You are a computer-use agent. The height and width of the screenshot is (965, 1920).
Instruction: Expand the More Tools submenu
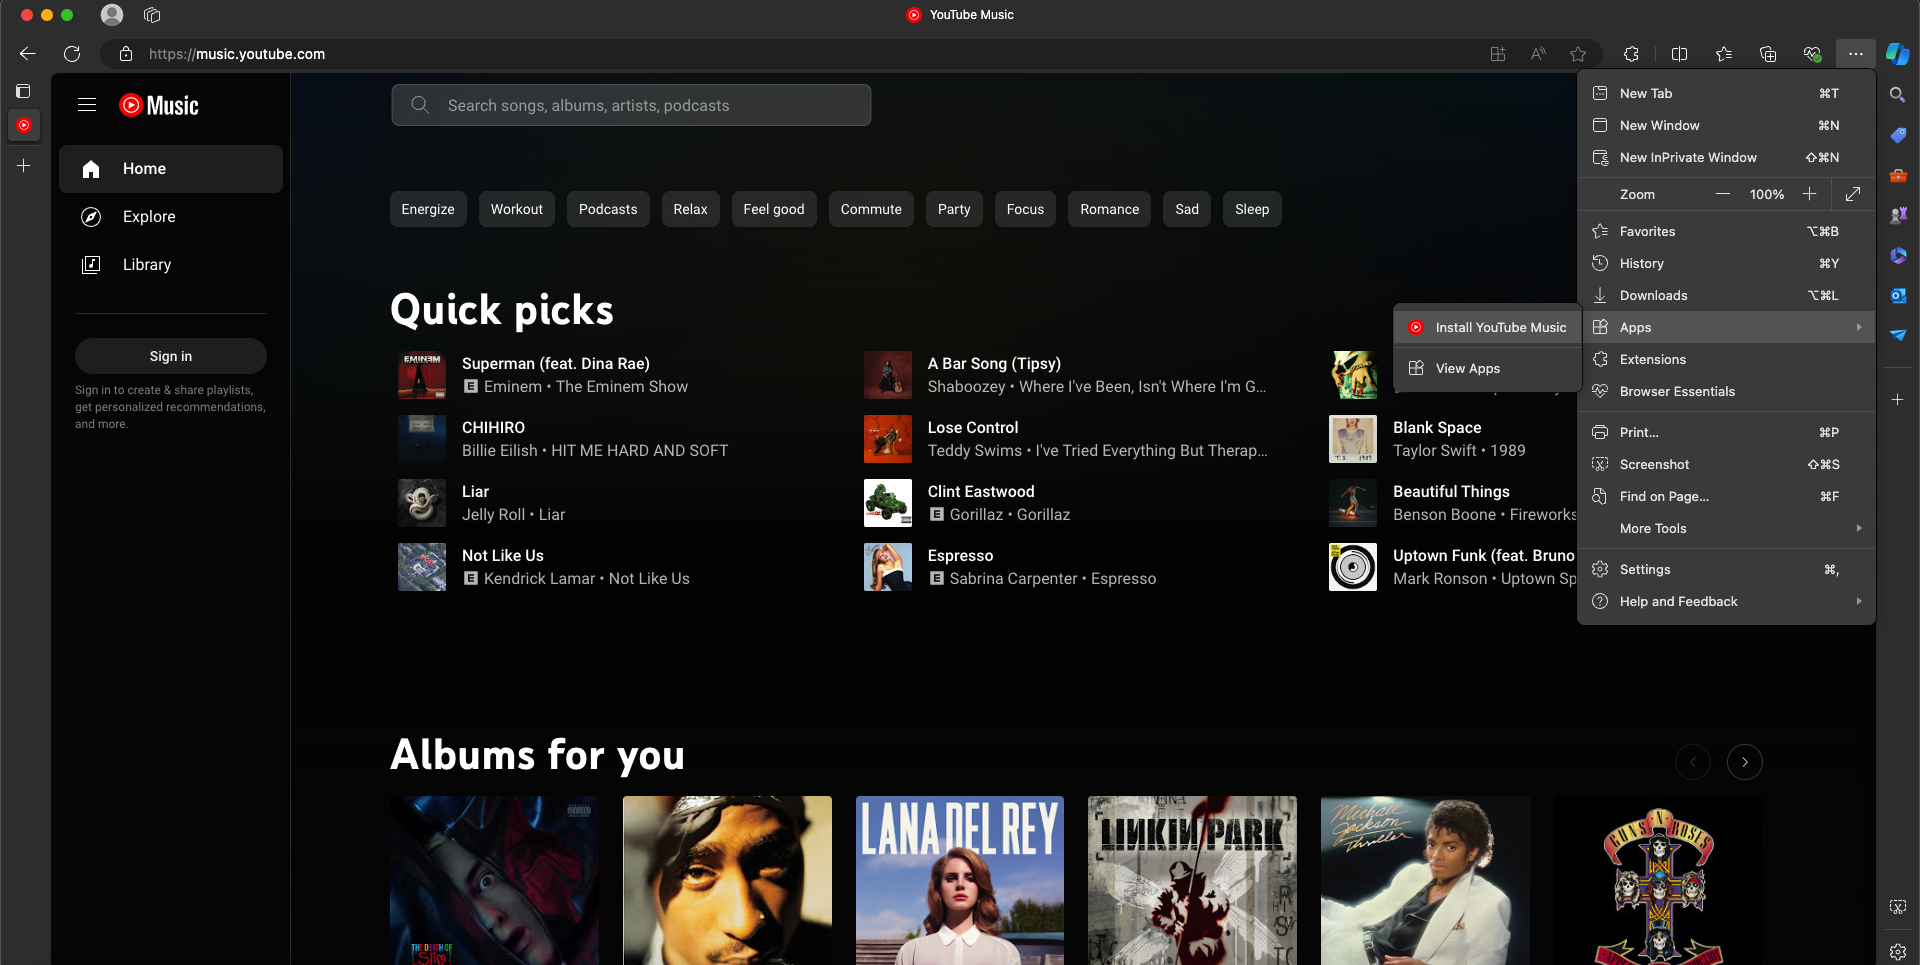pyautogui.click(x=1727, y=528)
